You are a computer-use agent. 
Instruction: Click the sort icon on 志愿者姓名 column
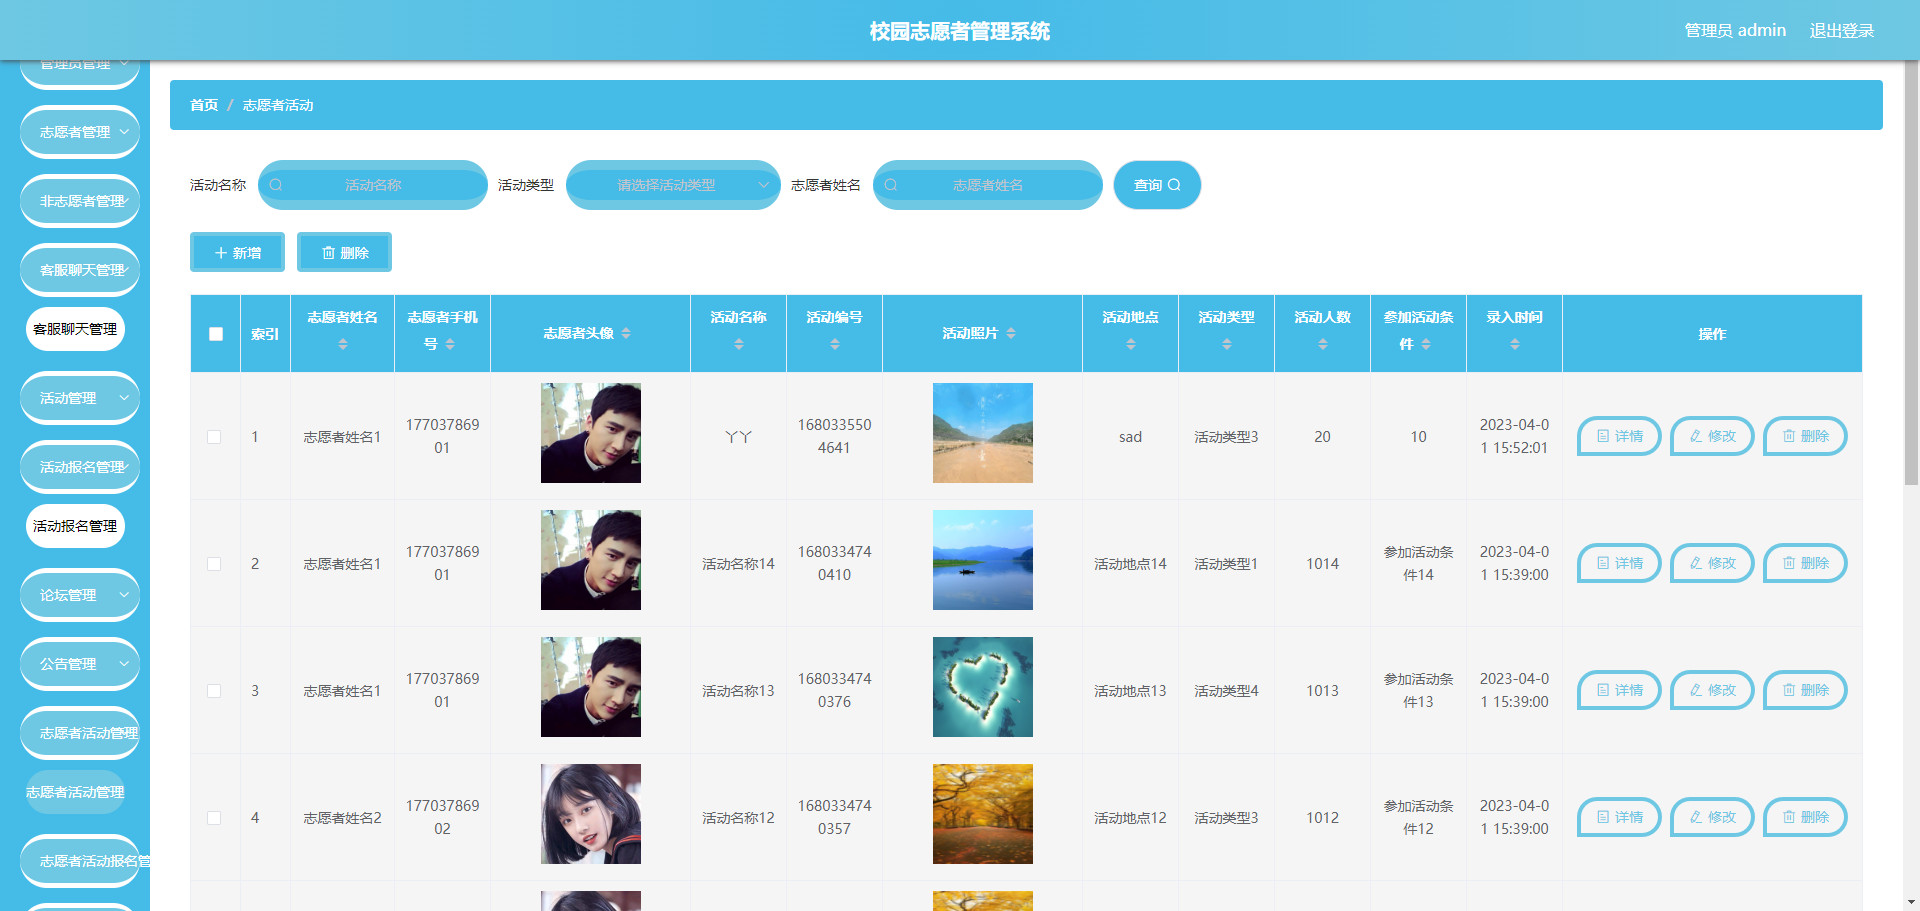[x=342, y=344]
